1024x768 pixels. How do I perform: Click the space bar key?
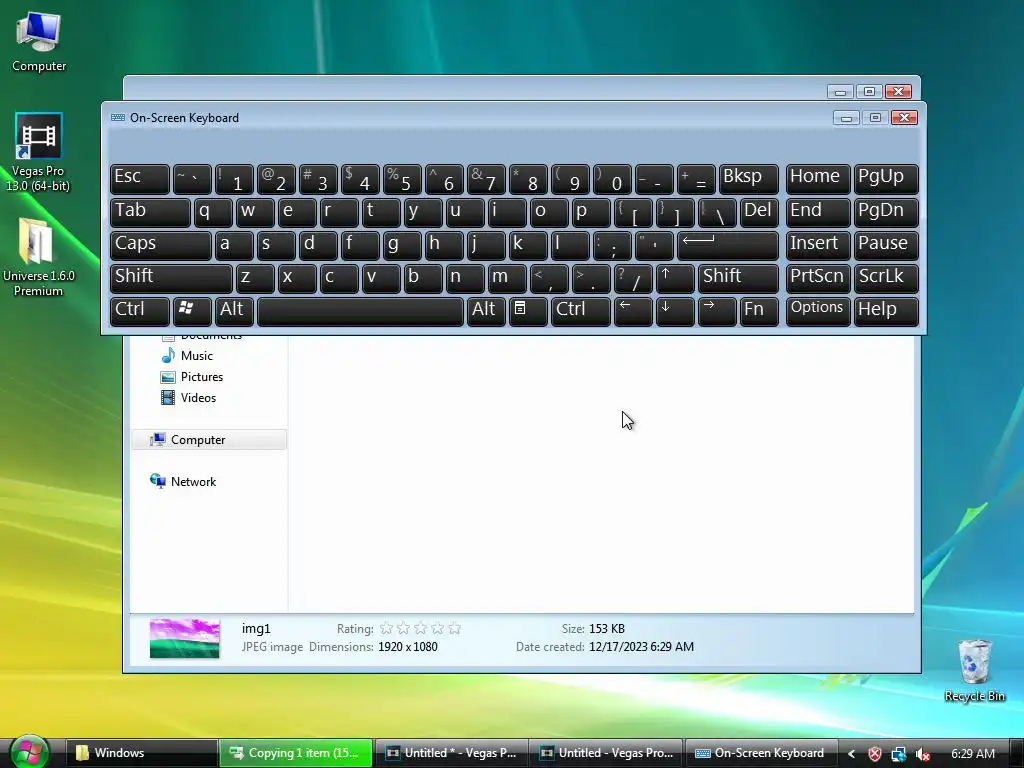click(360, 310)
